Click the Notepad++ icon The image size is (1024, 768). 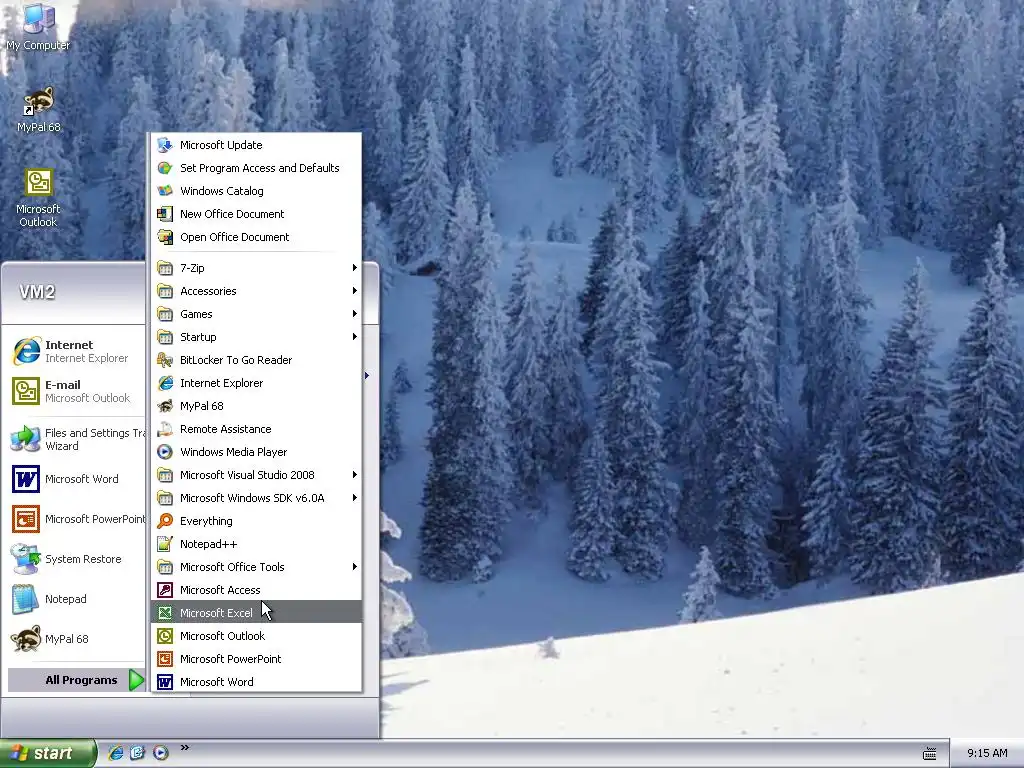coord(165,543)
